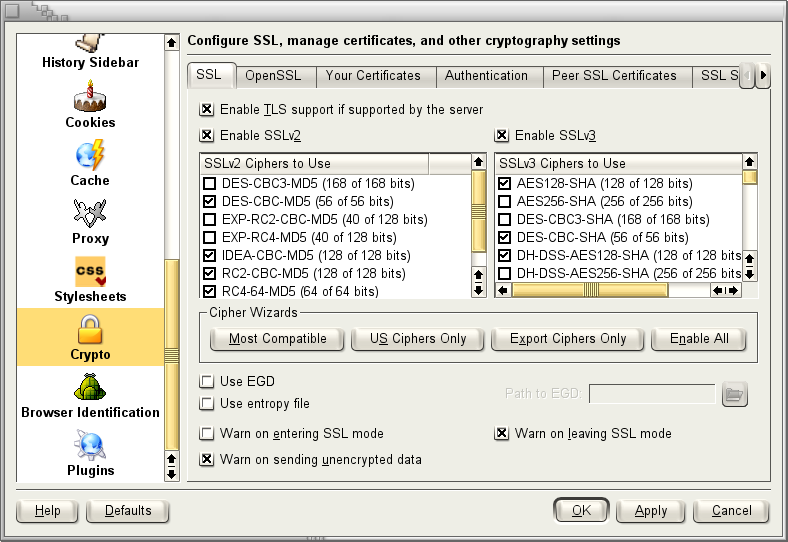Click the SSLv3 Ciphers to Use column header
The width and height of the screenshot is (788, 542).
point(619,163)
